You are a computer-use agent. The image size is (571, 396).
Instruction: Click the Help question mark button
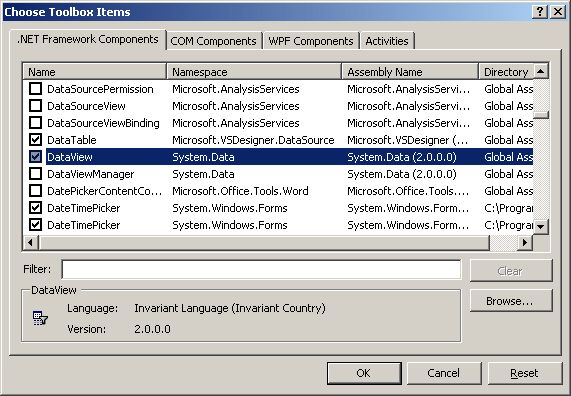tap(540, 12)
